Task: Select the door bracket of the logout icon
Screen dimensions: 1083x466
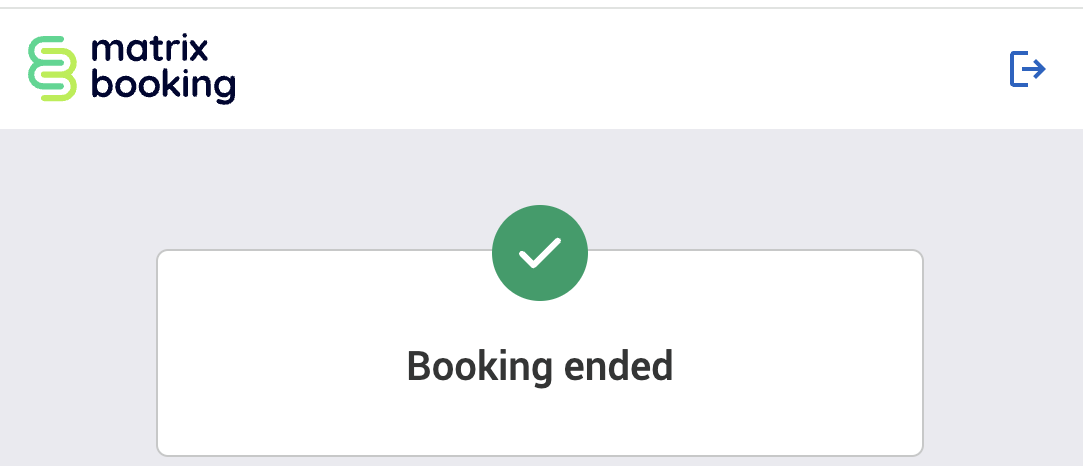Action: click(x=1017, y=69)
